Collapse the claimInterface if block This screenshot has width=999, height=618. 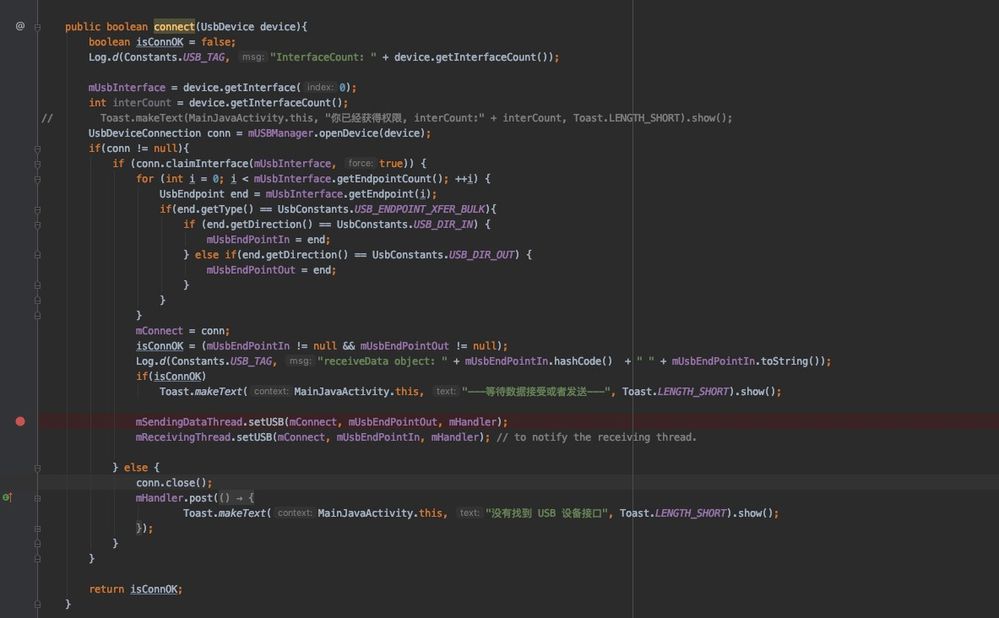click(38, 163)
